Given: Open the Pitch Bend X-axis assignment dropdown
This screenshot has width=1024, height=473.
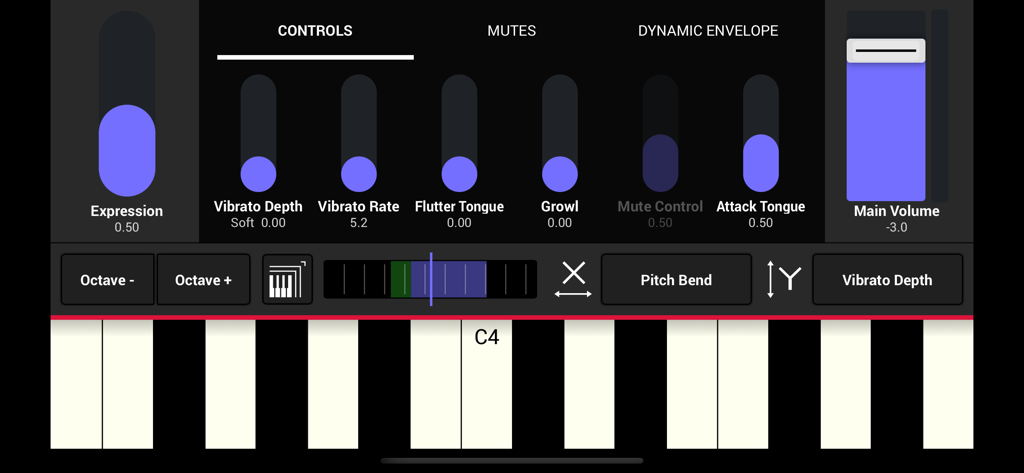Looking at the screenshot, I should pos(676,280).
